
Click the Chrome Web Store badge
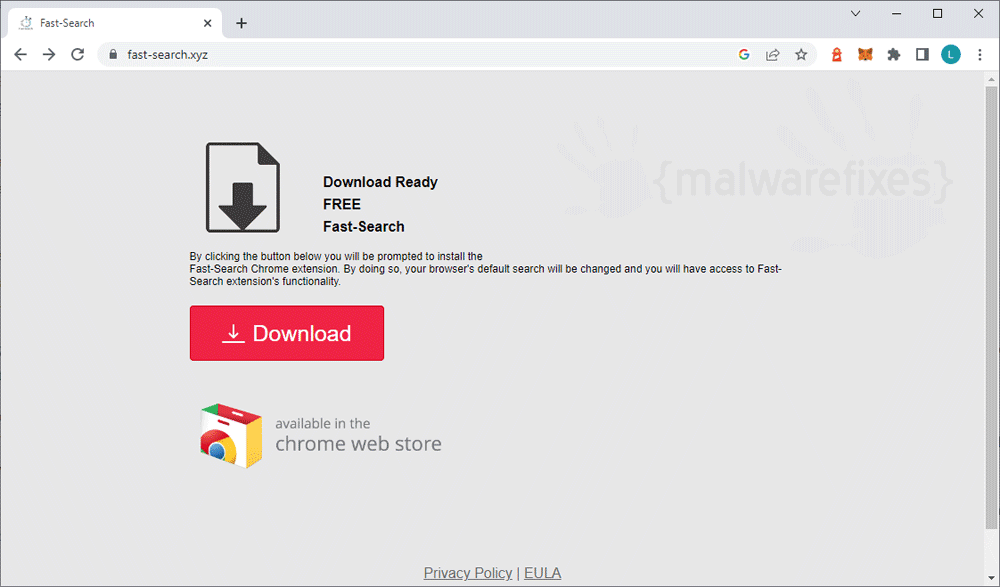coord(320,435)
